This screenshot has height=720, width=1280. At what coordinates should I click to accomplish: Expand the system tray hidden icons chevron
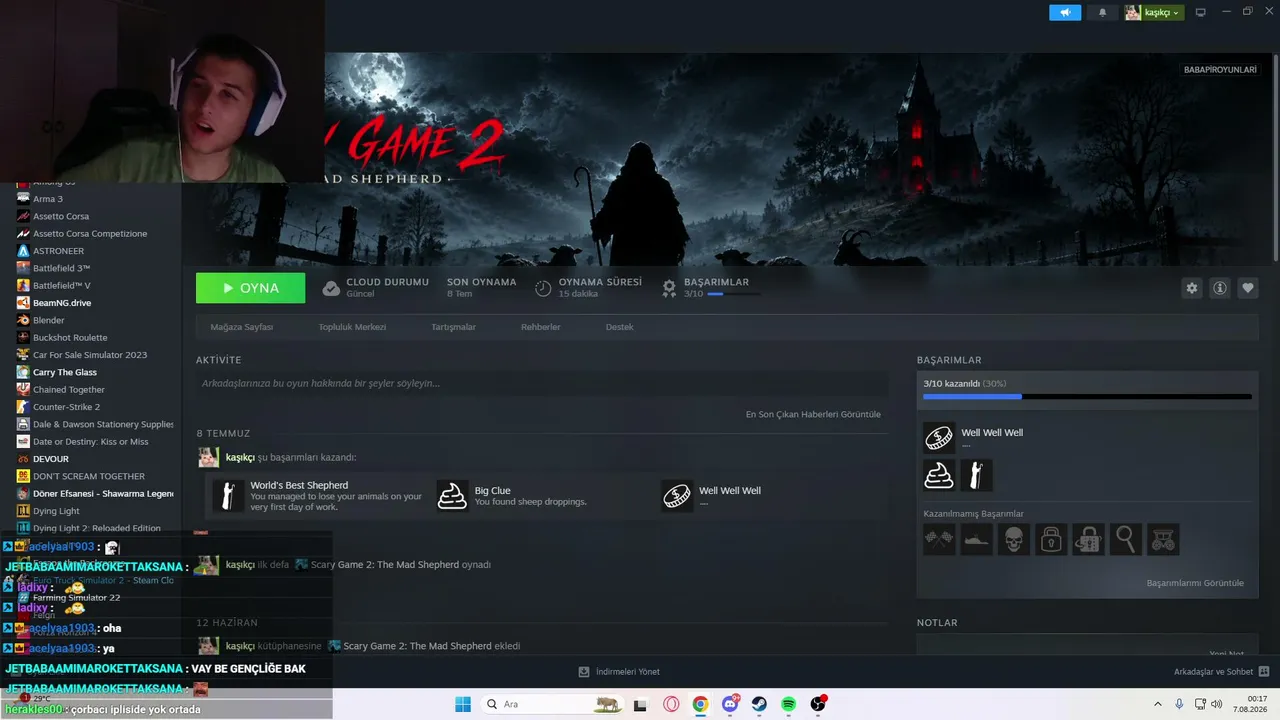(1158, 704)
